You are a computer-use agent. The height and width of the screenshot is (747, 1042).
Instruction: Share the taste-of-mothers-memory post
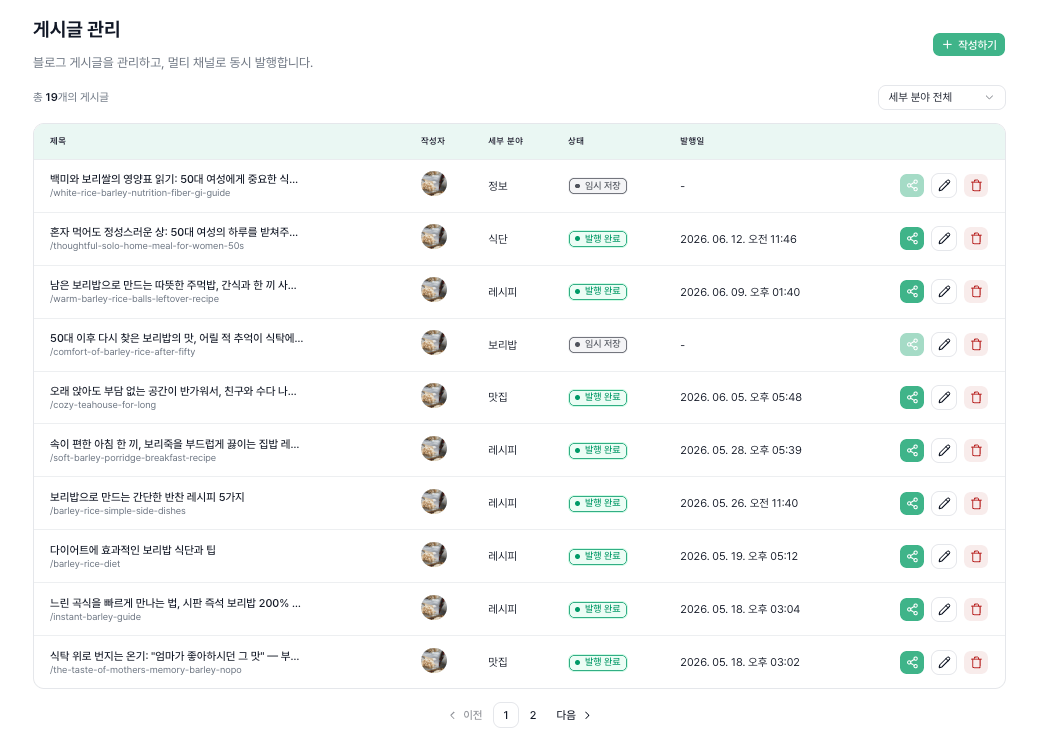click(912, 662)
